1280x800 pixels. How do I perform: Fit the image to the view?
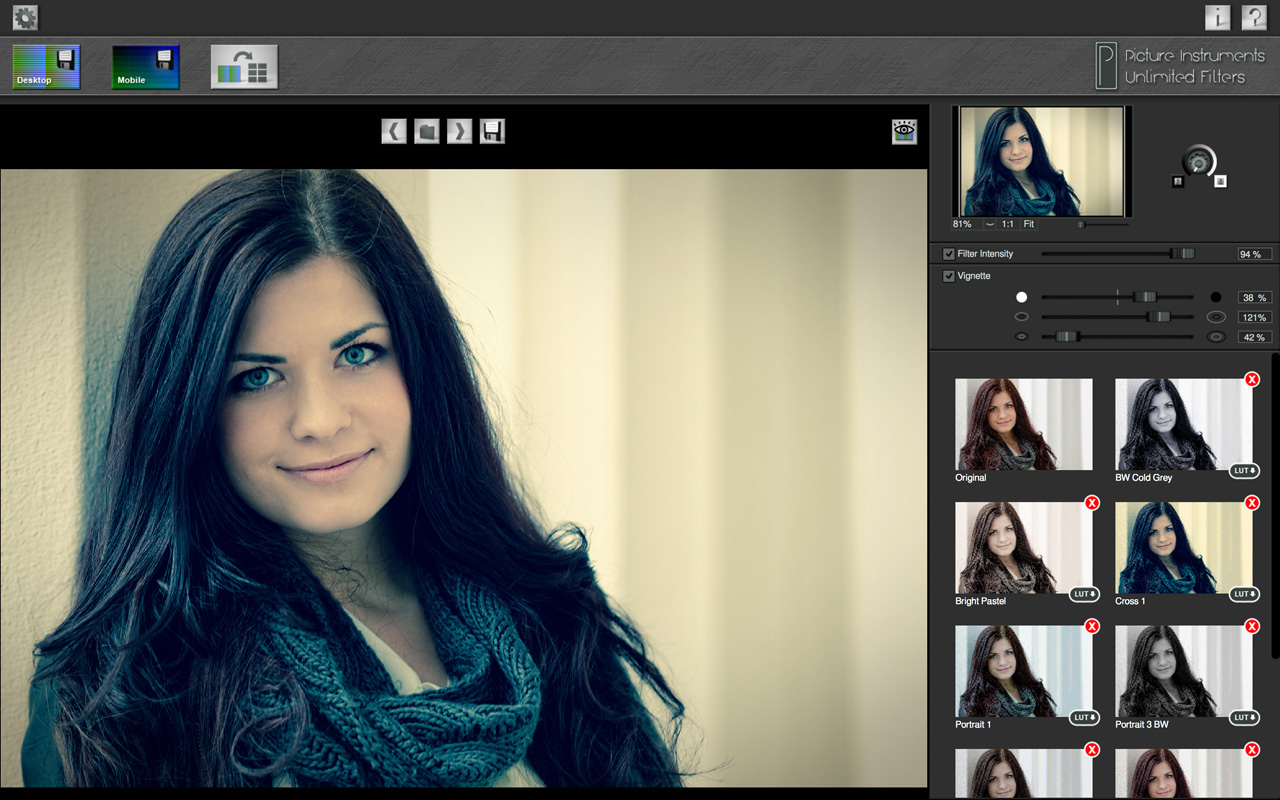pyautogui.click(x=1029, y=225)
